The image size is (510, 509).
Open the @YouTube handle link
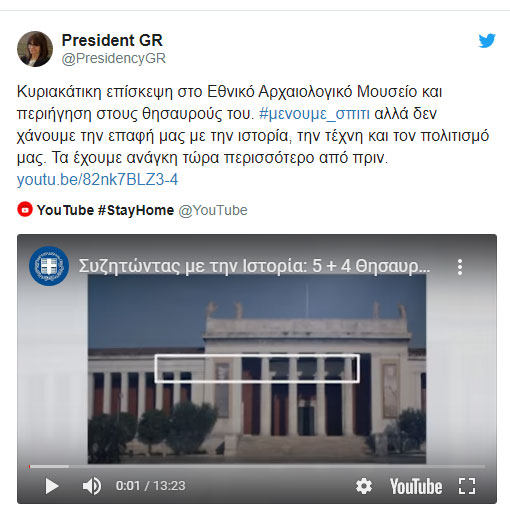[213, 210]
